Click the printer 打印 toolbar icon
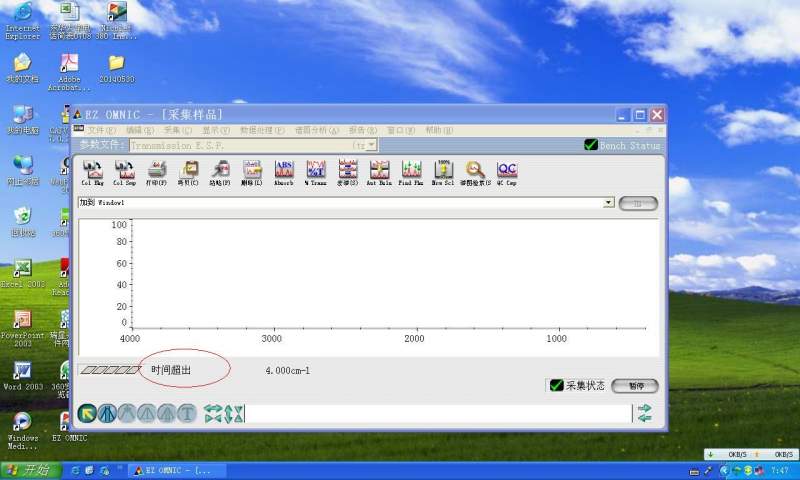Viewport: 800px width, 480px height. click(x=157, y=173)
